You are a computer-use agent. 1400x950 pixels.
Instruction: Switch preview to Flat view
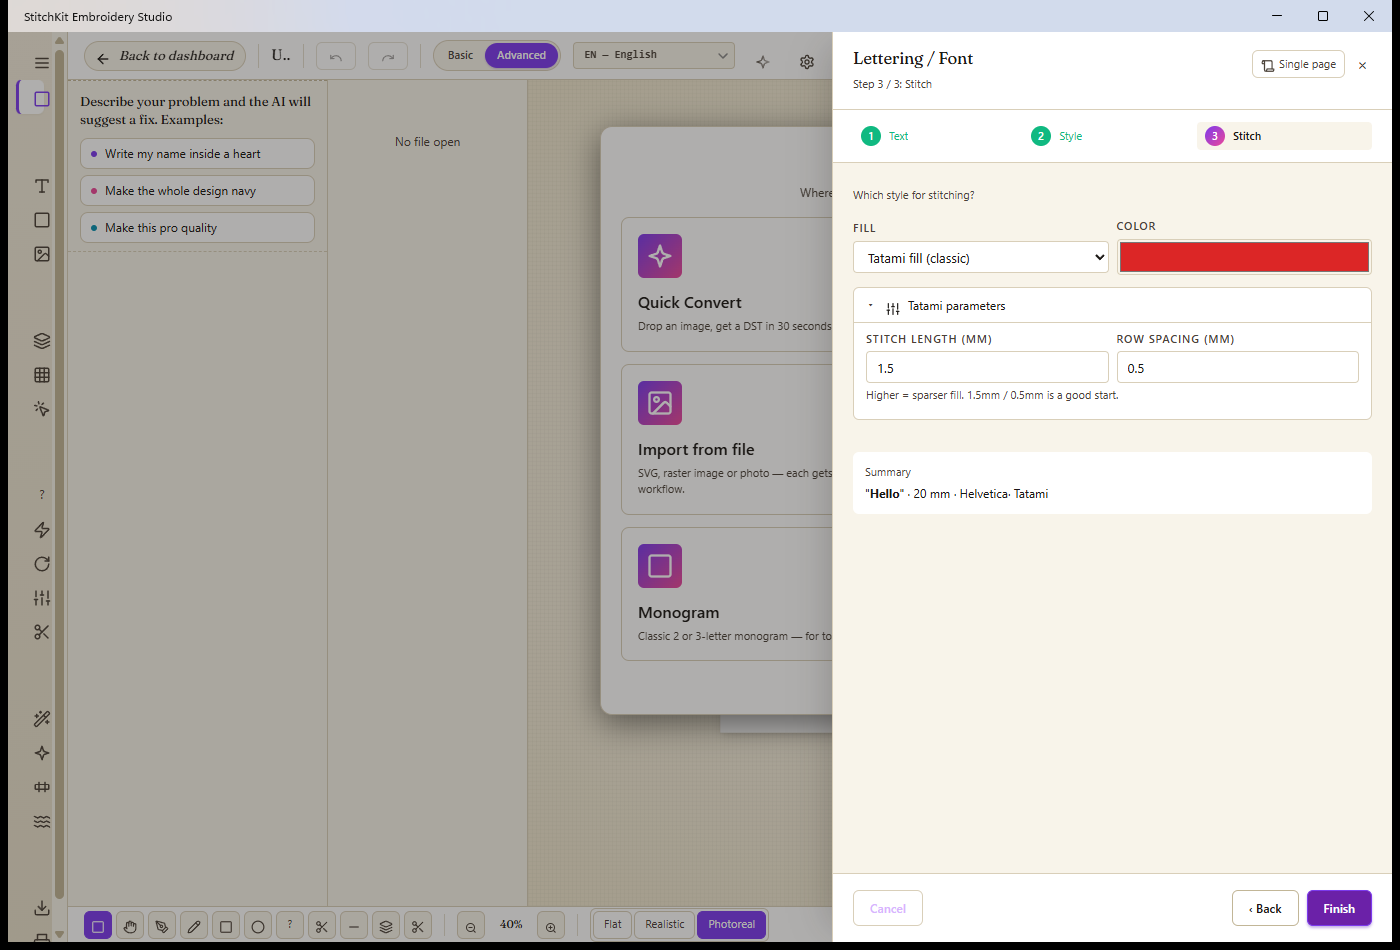pos(613,925)
